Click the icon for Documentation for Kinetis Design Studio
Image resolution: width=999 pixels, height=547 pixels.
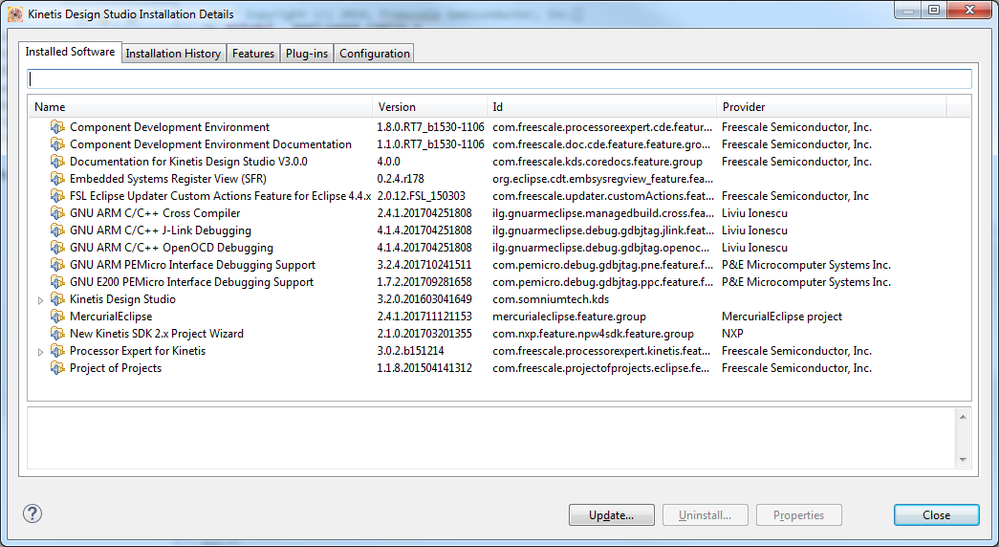tap(57, 162)
